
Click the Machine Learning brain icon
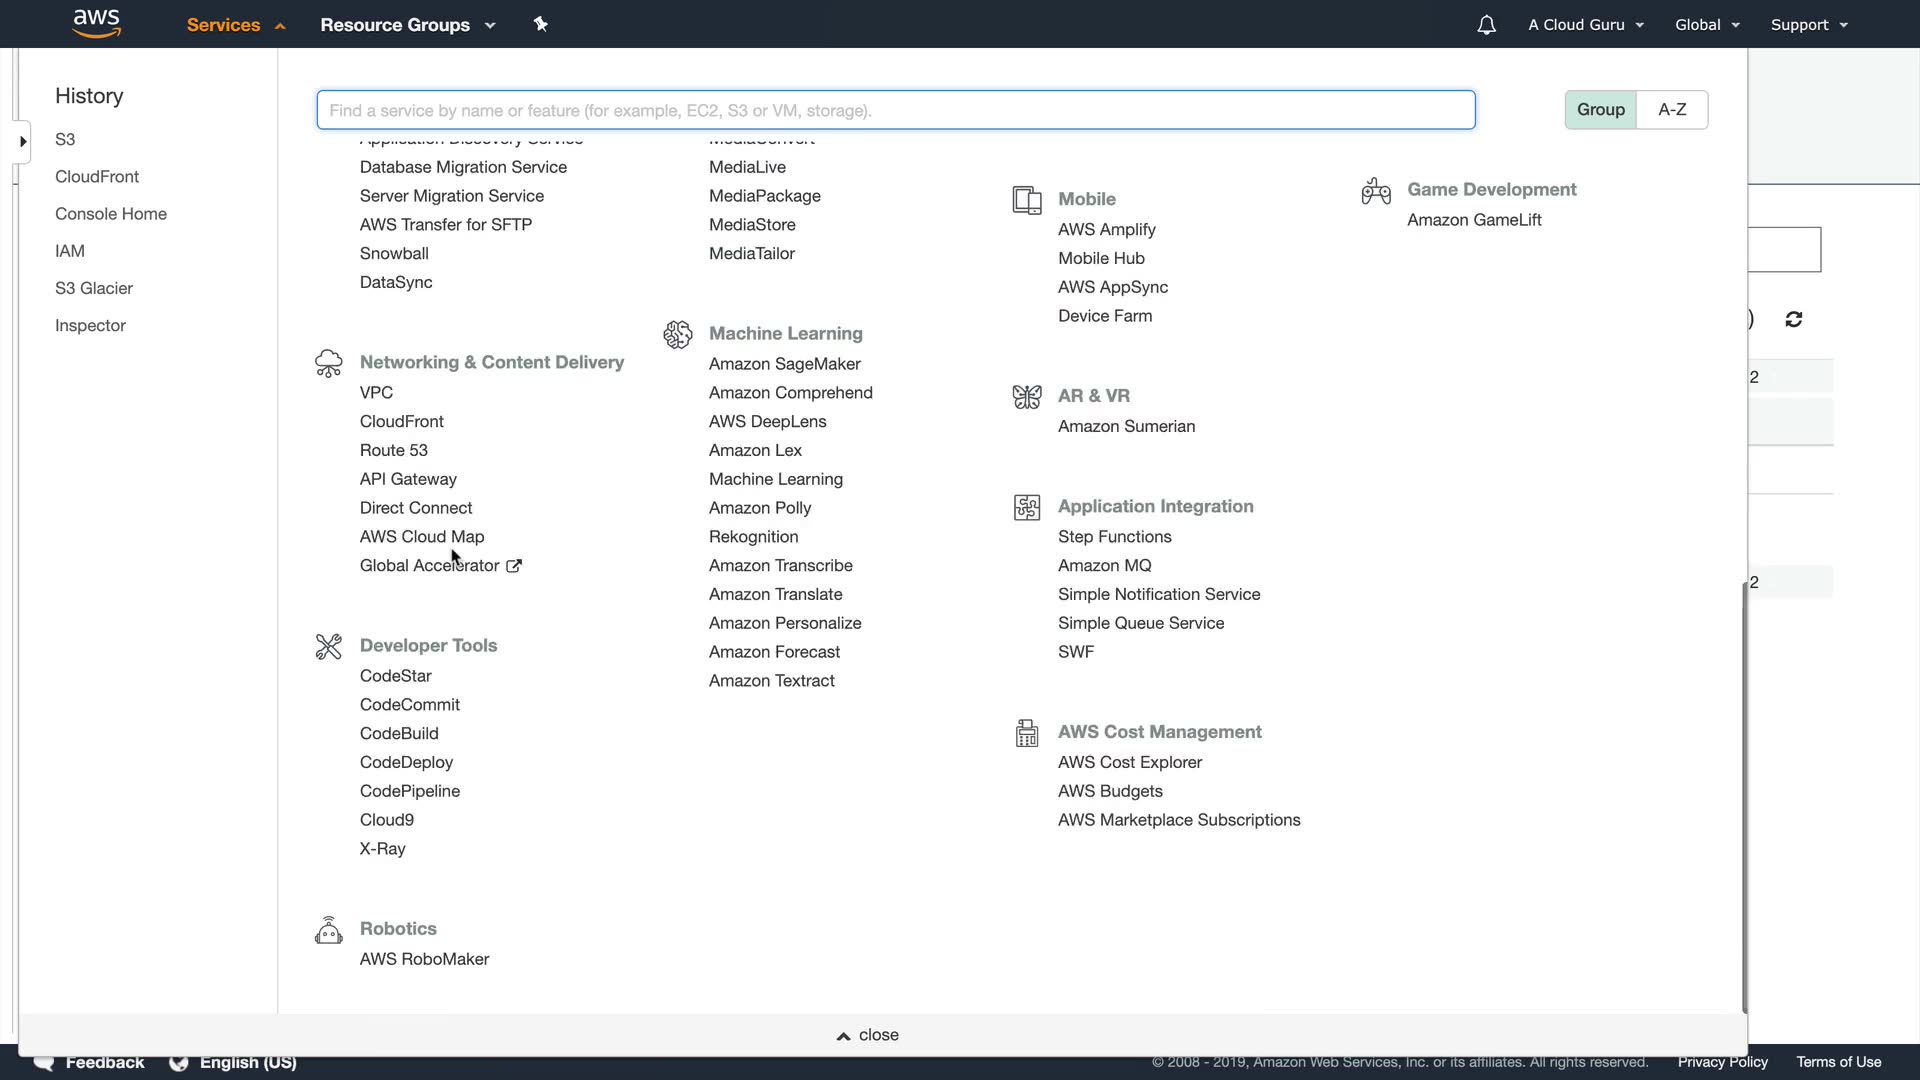pos(677,334)
